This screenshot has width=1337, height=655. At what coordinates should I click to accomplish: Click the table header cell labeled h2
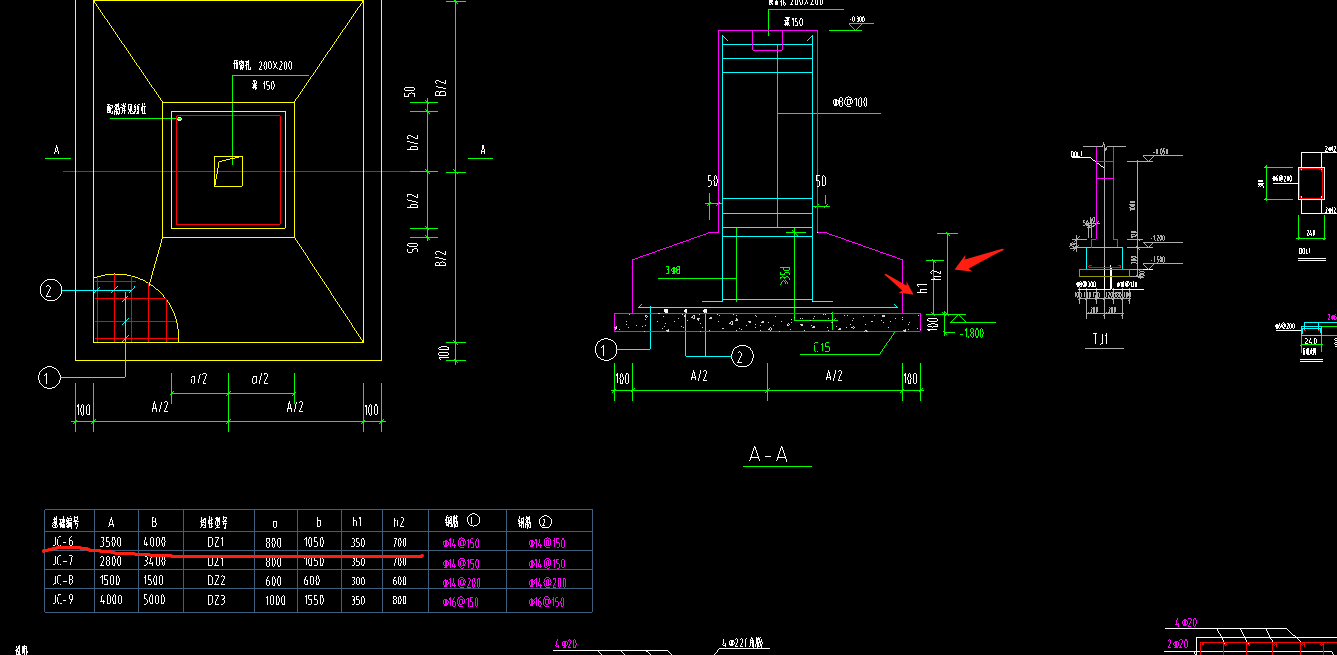coord(400,521)
